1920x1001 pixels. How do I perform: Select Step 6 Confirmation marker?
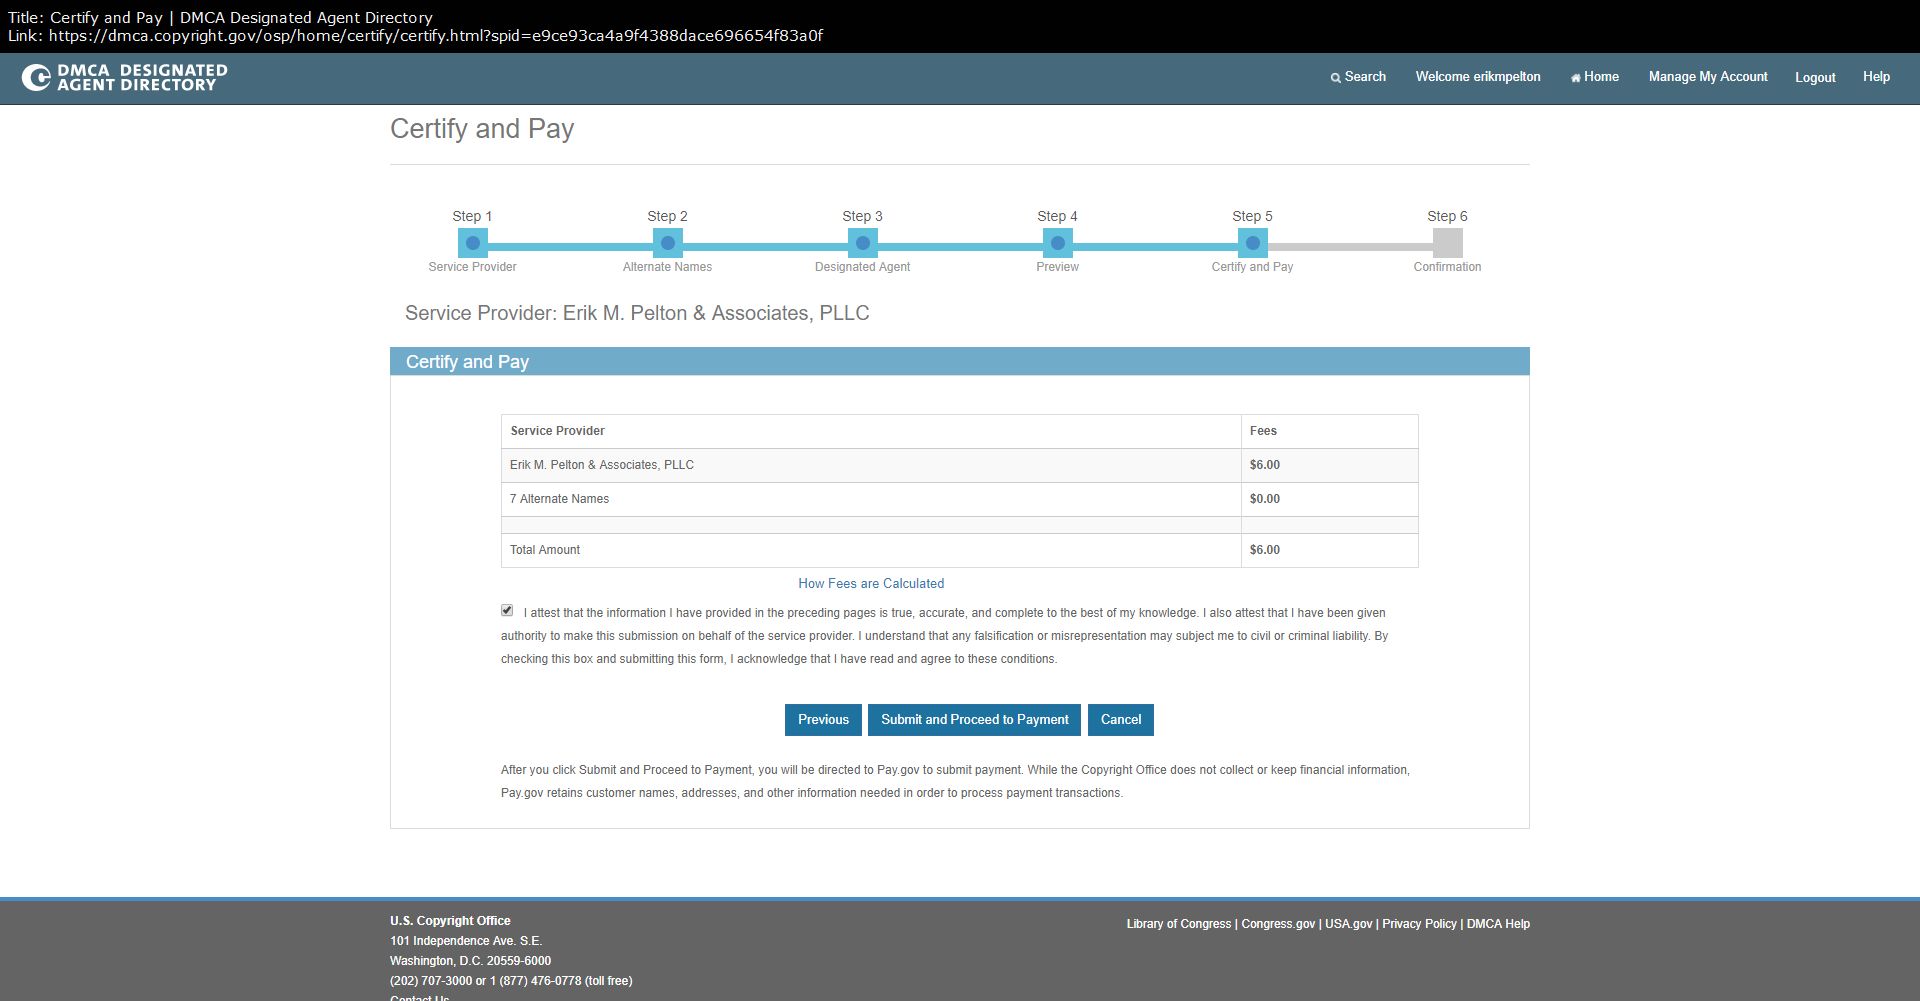1448,243
